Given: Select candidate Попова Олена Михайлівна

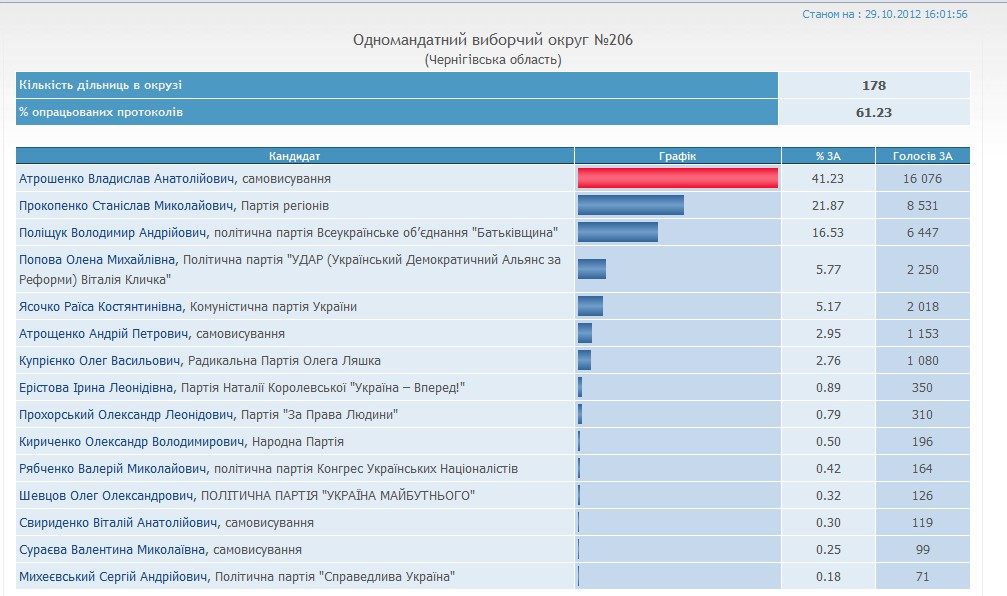Looking at the screenshot, I should tap(97, 260).
